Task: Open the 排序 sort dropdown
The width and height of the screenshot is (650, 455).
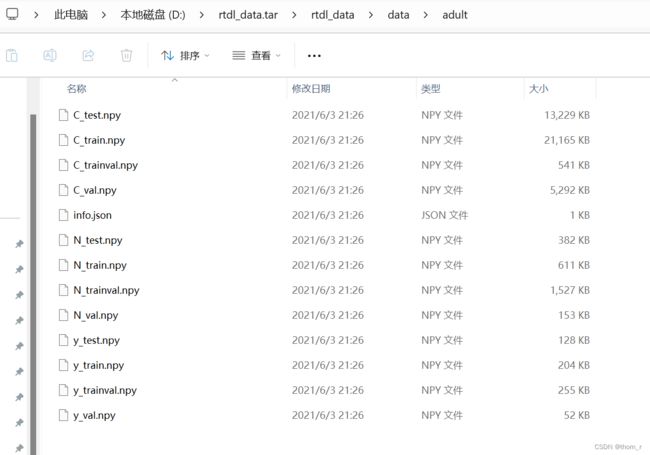Action: tap(185, 56)
